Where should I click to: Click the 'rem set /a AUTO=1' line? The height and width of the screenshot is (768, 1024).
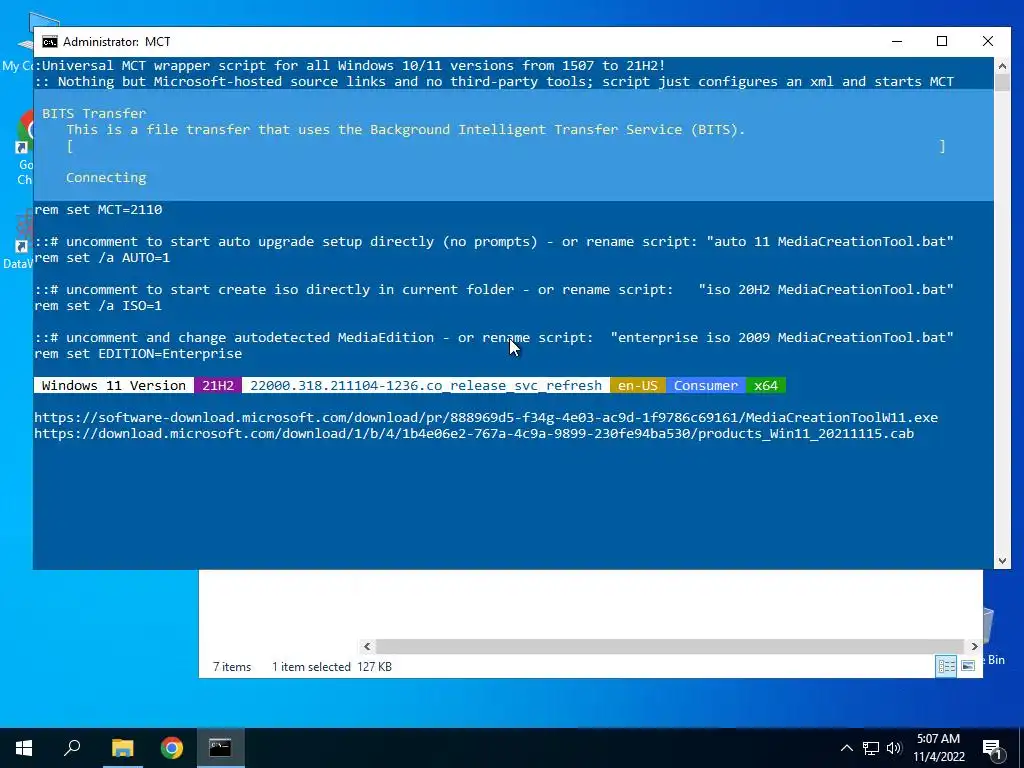pyautogui.click(x=102, y=257)
